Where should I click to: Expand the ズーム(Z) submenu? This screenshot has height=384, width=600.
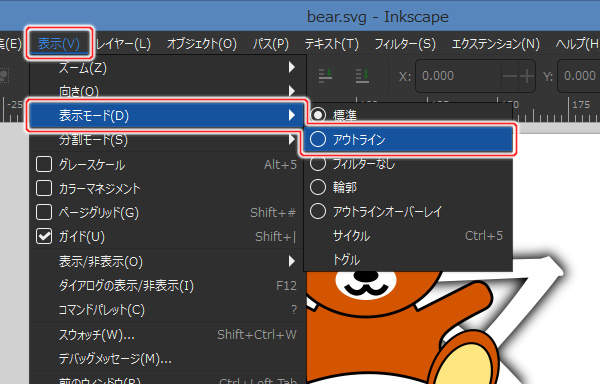(168, 68)
